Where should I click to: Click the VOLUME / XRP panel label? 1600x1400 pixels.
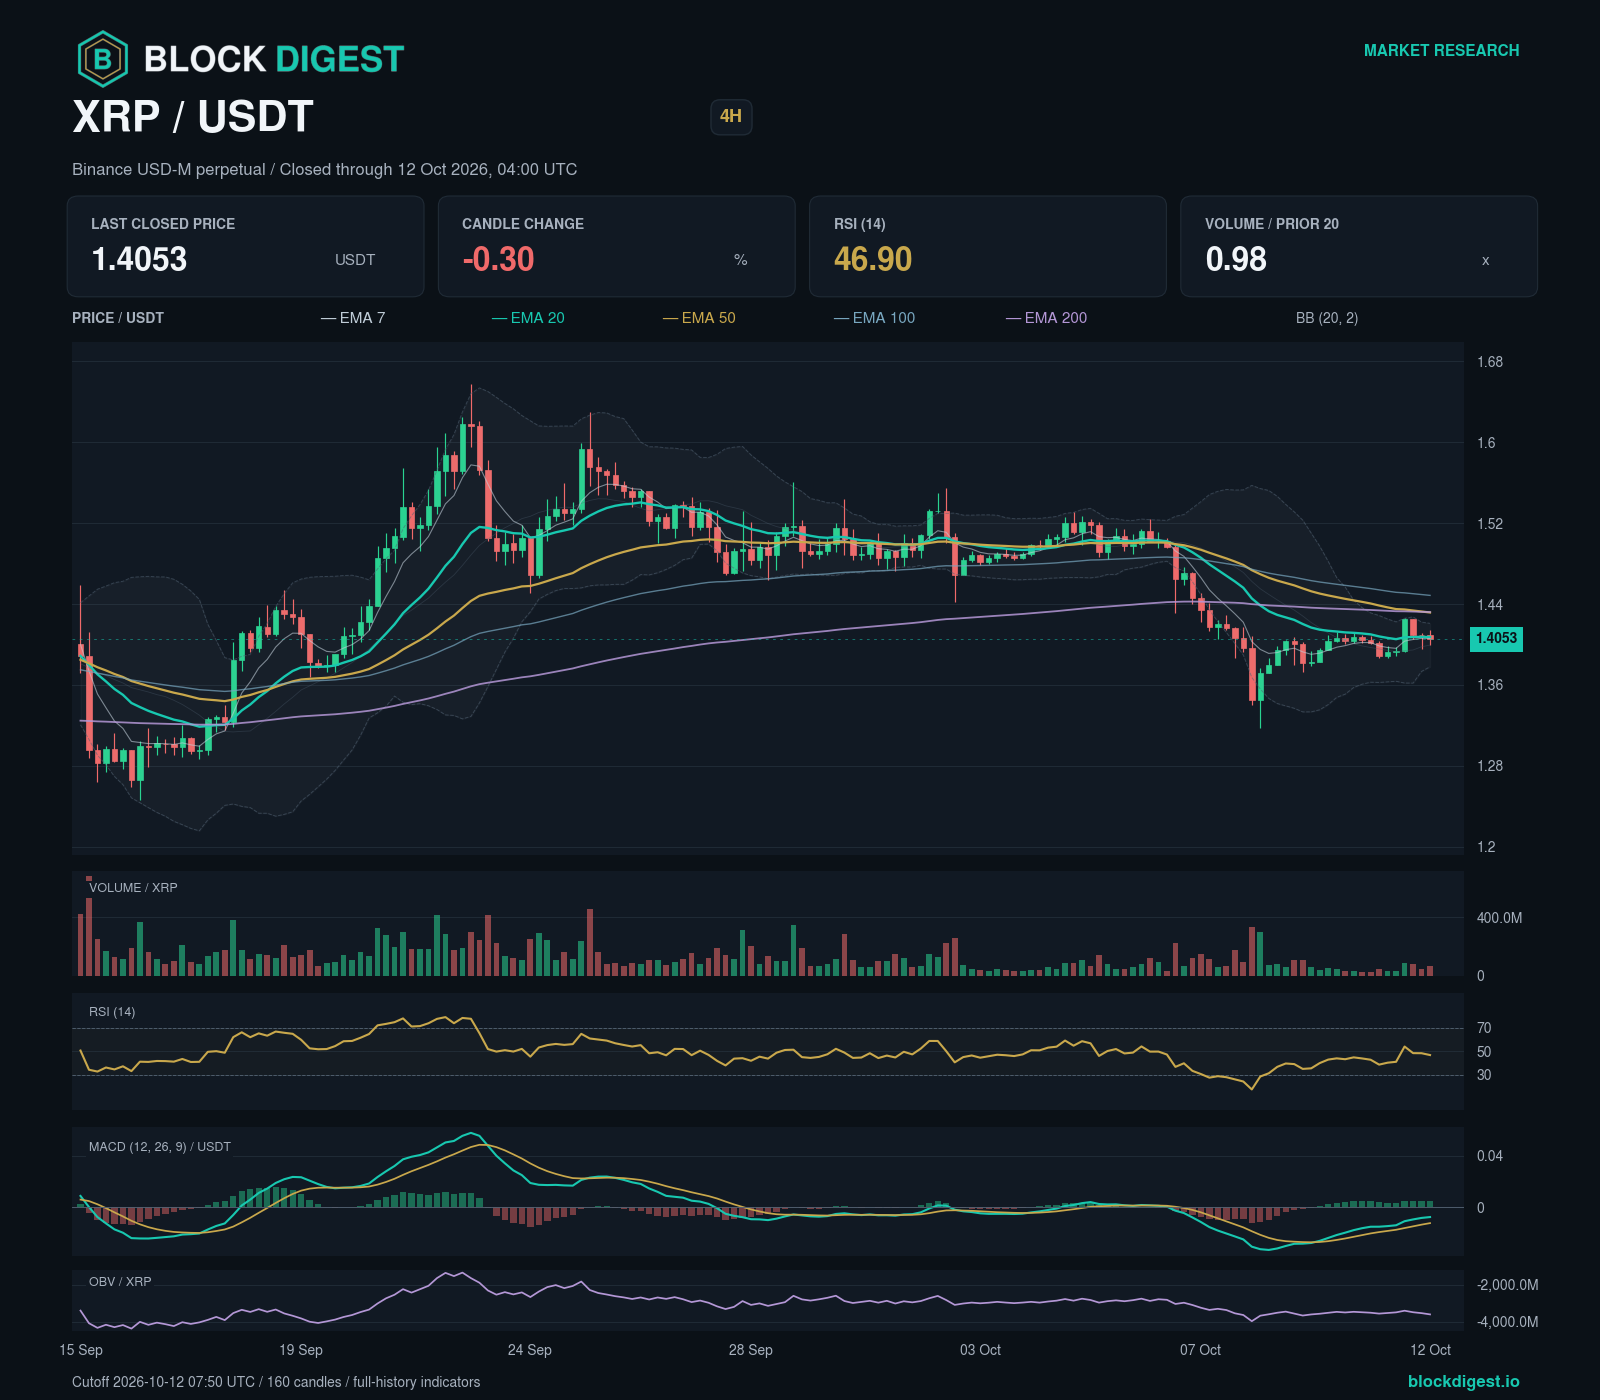point(133,888)
